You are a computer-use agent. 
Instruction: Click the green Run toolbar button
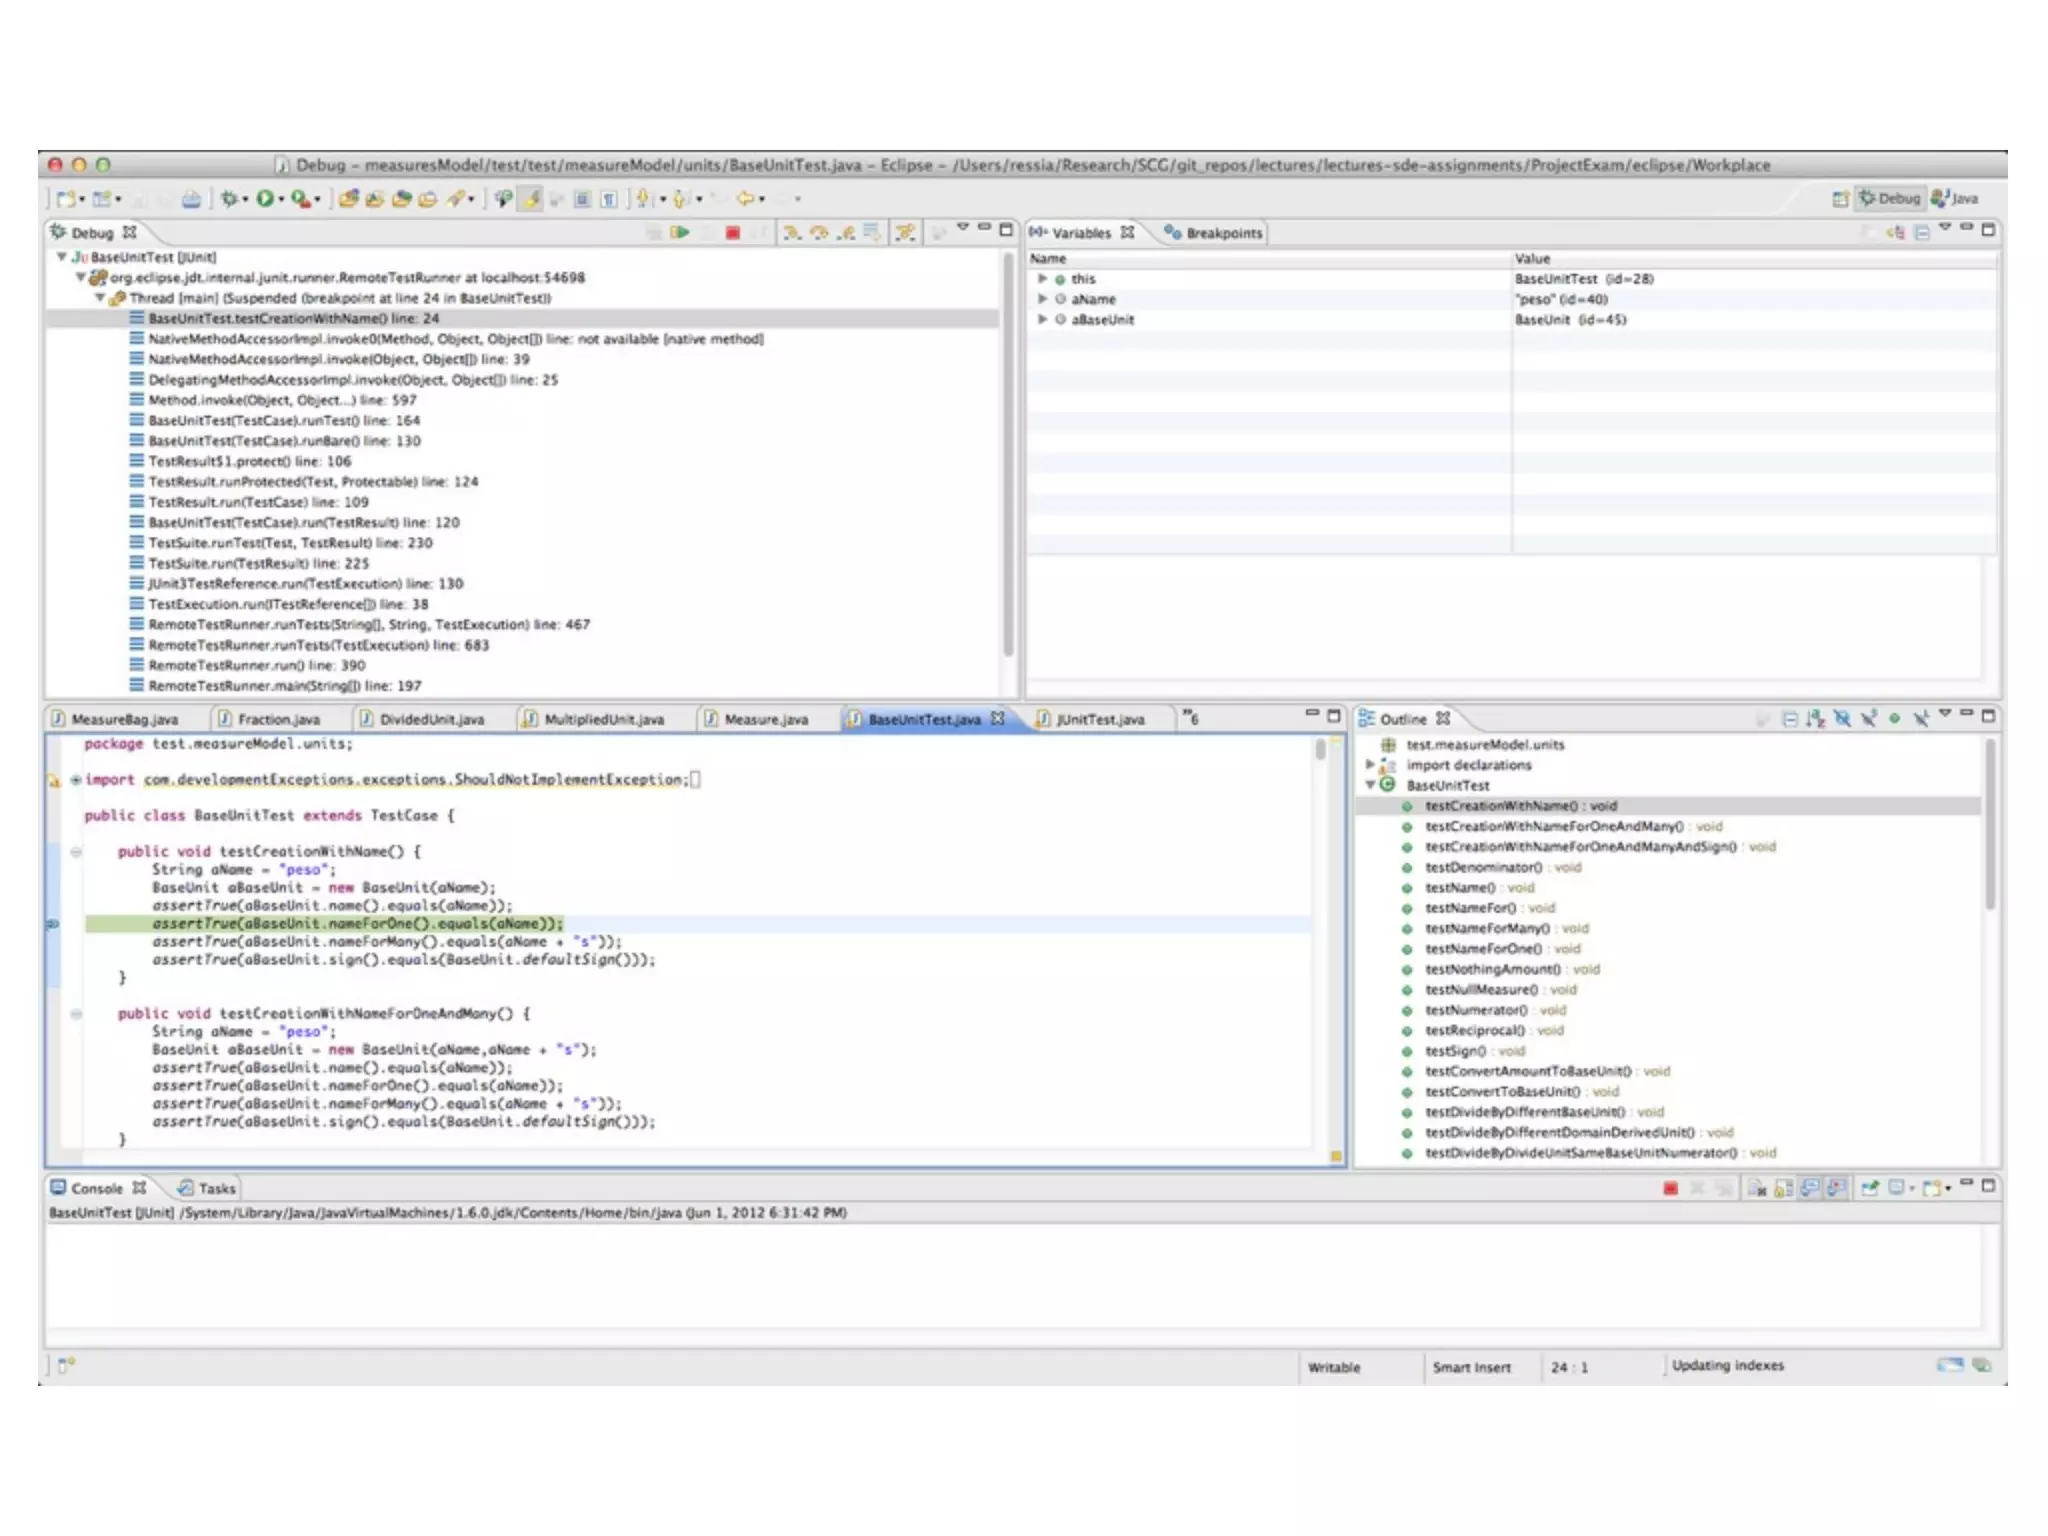coord(264,199)
